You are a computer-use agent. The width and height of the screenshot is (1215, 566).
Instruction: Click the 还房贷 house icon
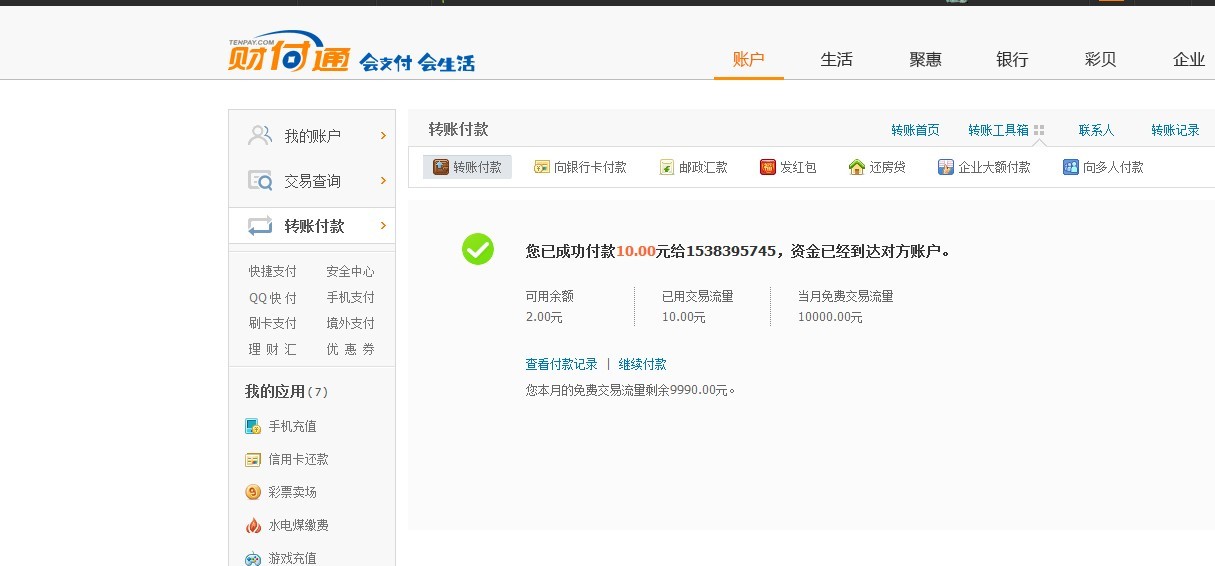856,167
